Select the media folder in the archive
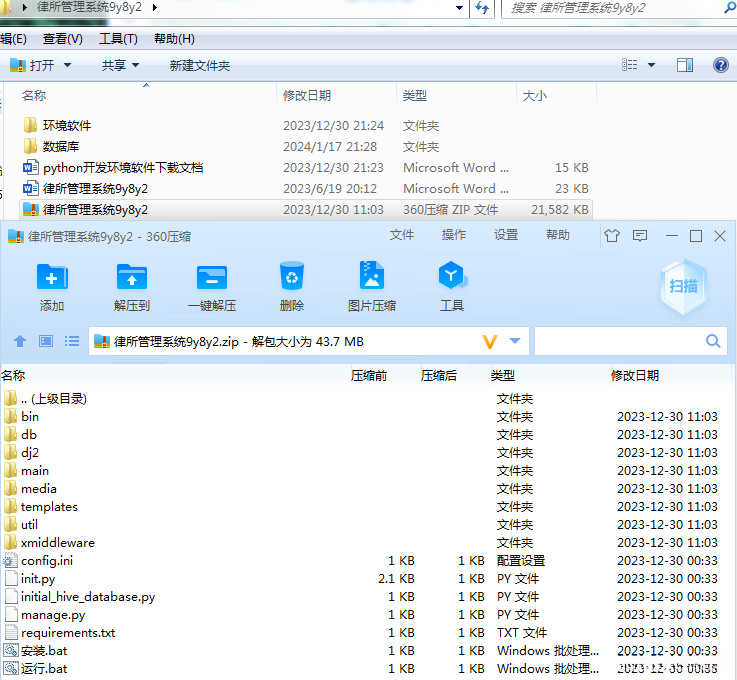Viewport: 737px width, 680px height. click(30, 489)
